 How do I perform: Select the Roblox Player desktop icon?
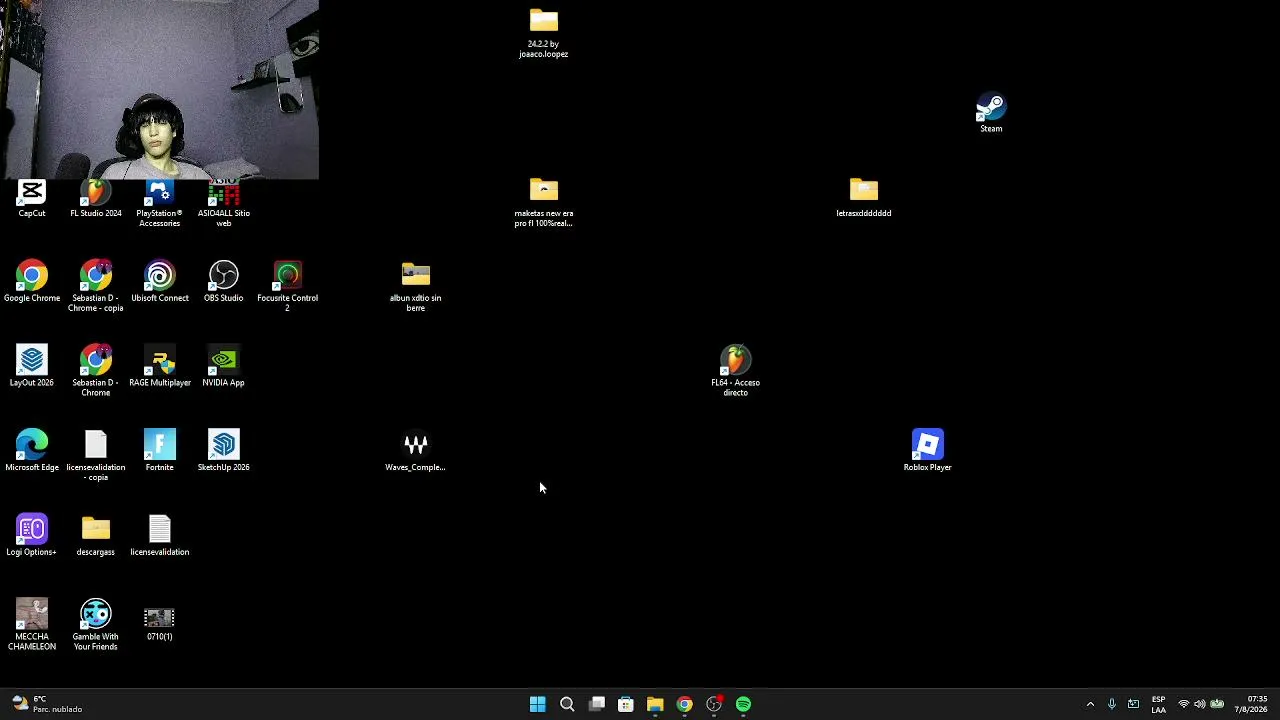(x=928, y=452)
